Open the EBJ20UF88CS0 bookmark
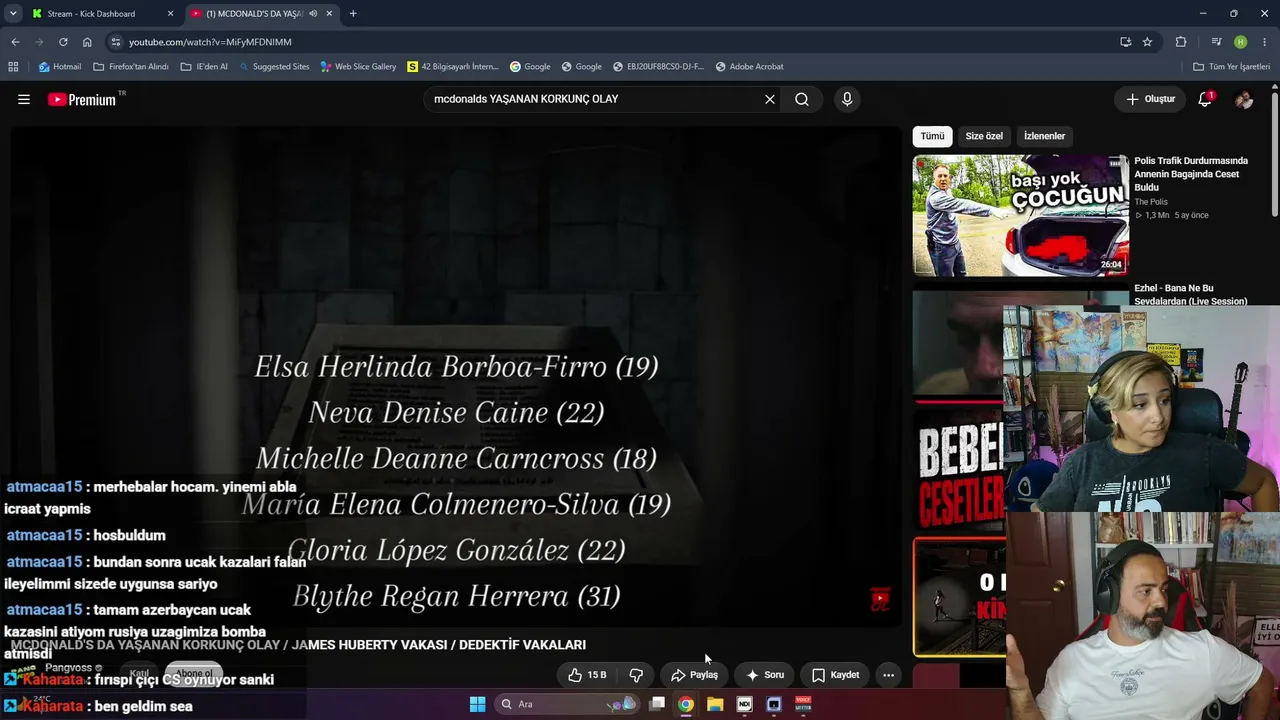 point(658,67)
